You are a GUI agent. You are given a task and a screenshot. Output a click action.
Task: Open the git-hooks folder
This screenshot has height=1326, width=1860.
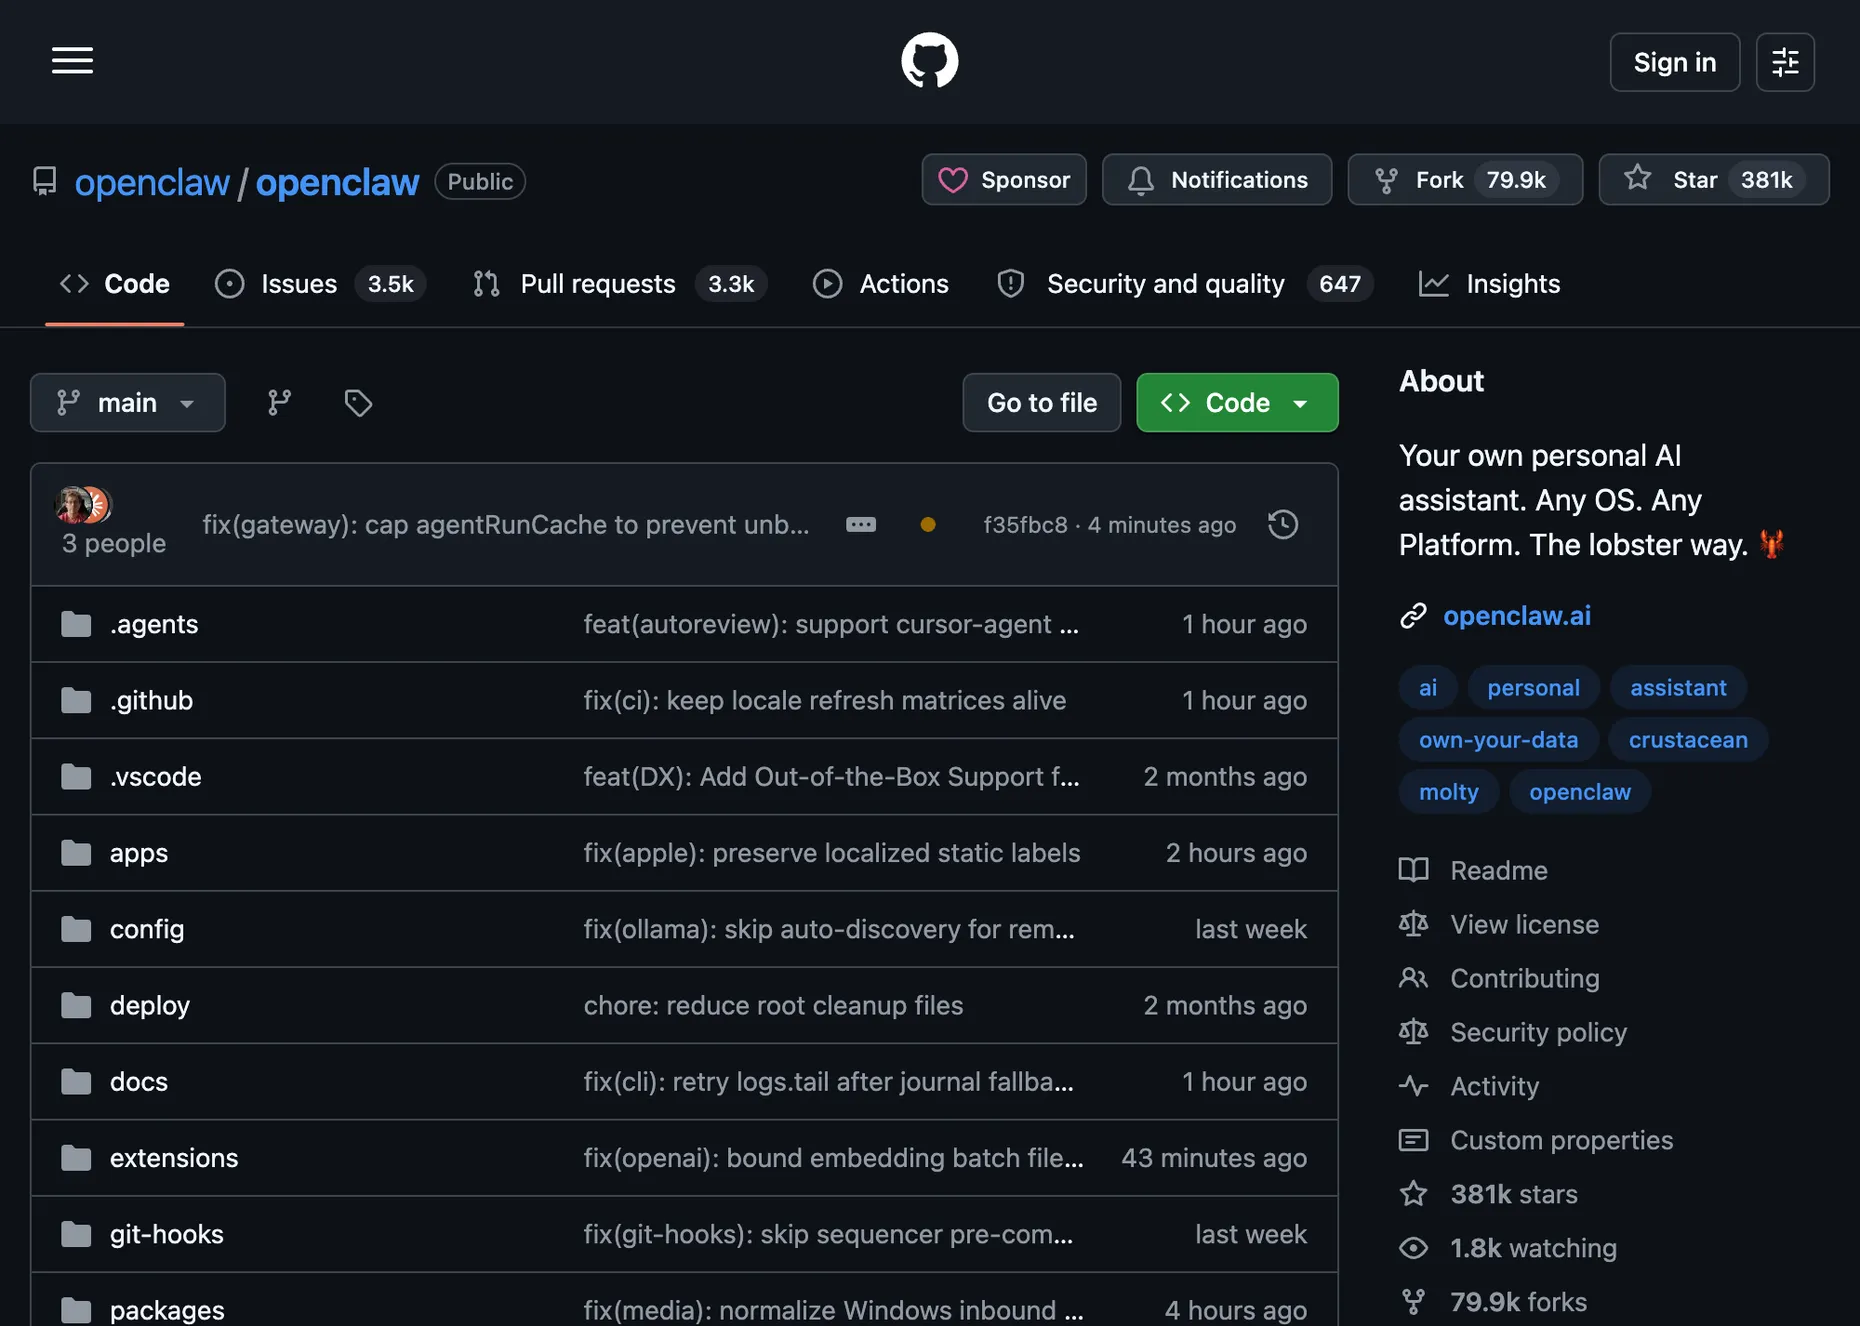(x=167, y=1234)
